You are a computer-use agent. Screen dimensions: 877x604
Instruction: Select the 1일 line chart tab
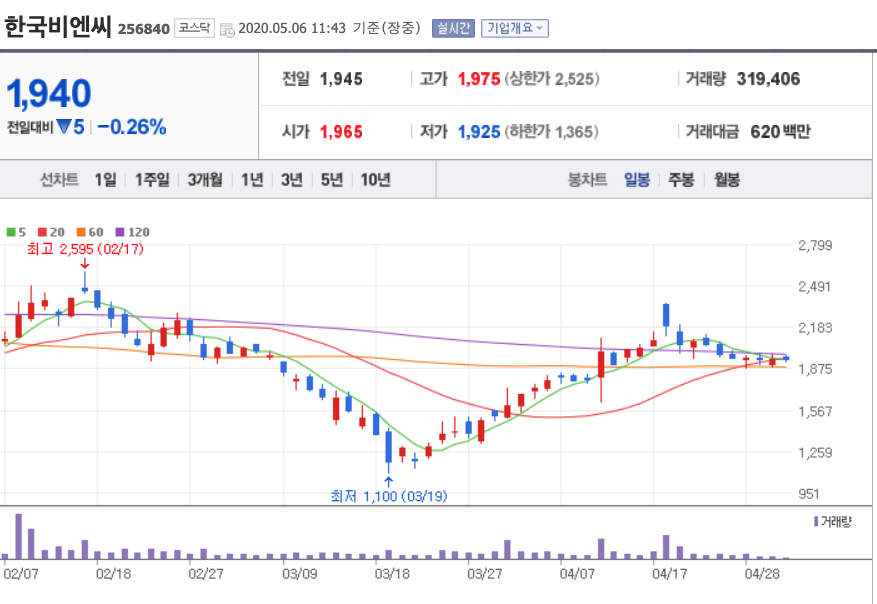pyautogui.click(x=105, y=180)
